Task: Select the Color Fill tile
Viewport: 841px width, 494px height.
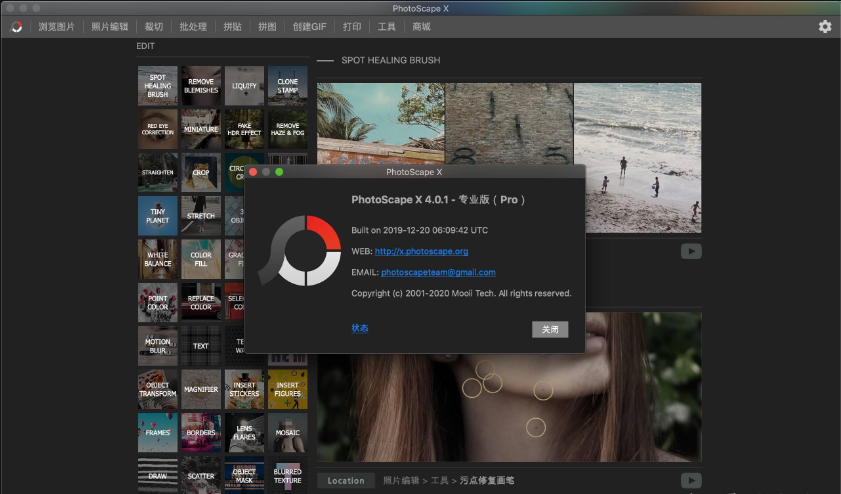Action: 201,259
